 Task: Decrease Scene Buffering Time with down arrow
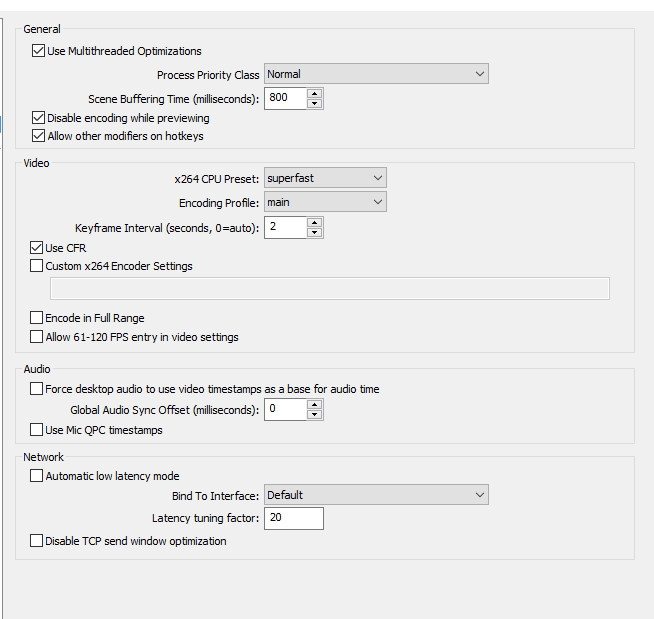314,103
